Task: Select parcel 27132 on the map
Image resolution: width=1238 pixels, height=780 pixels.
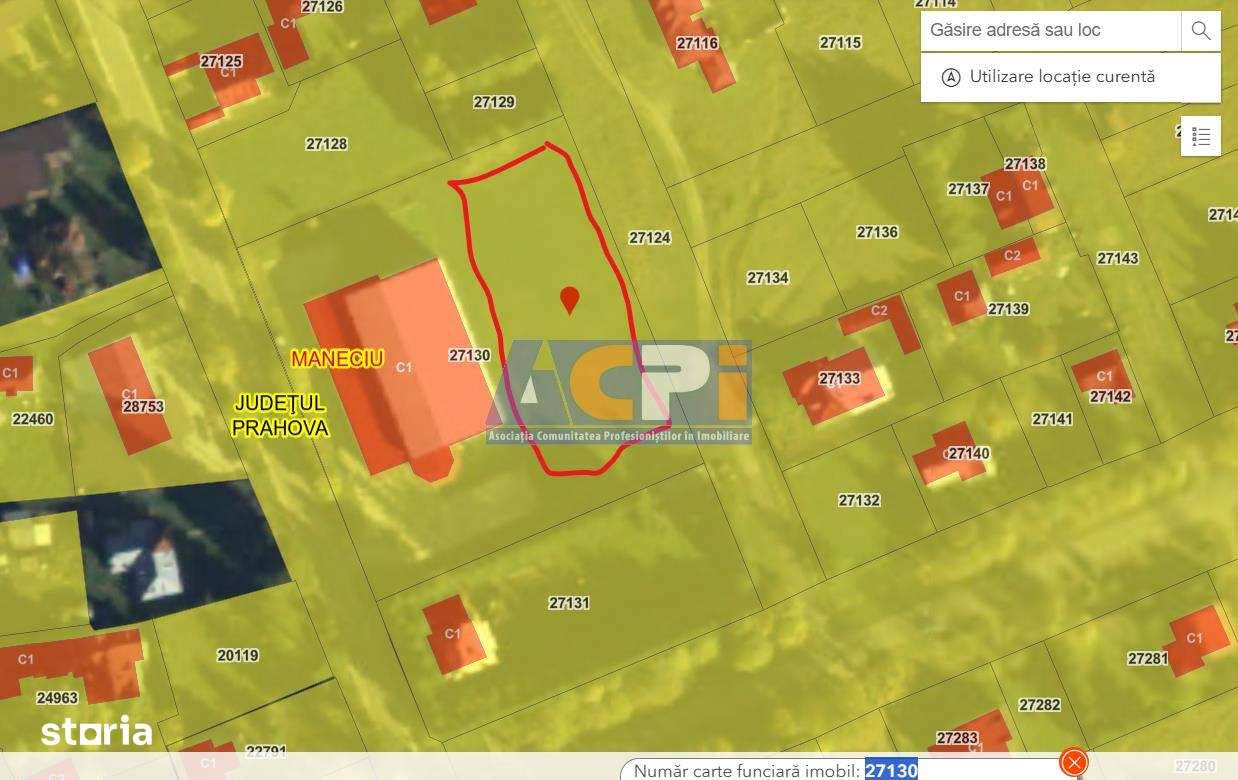Action: click(859, 500)
